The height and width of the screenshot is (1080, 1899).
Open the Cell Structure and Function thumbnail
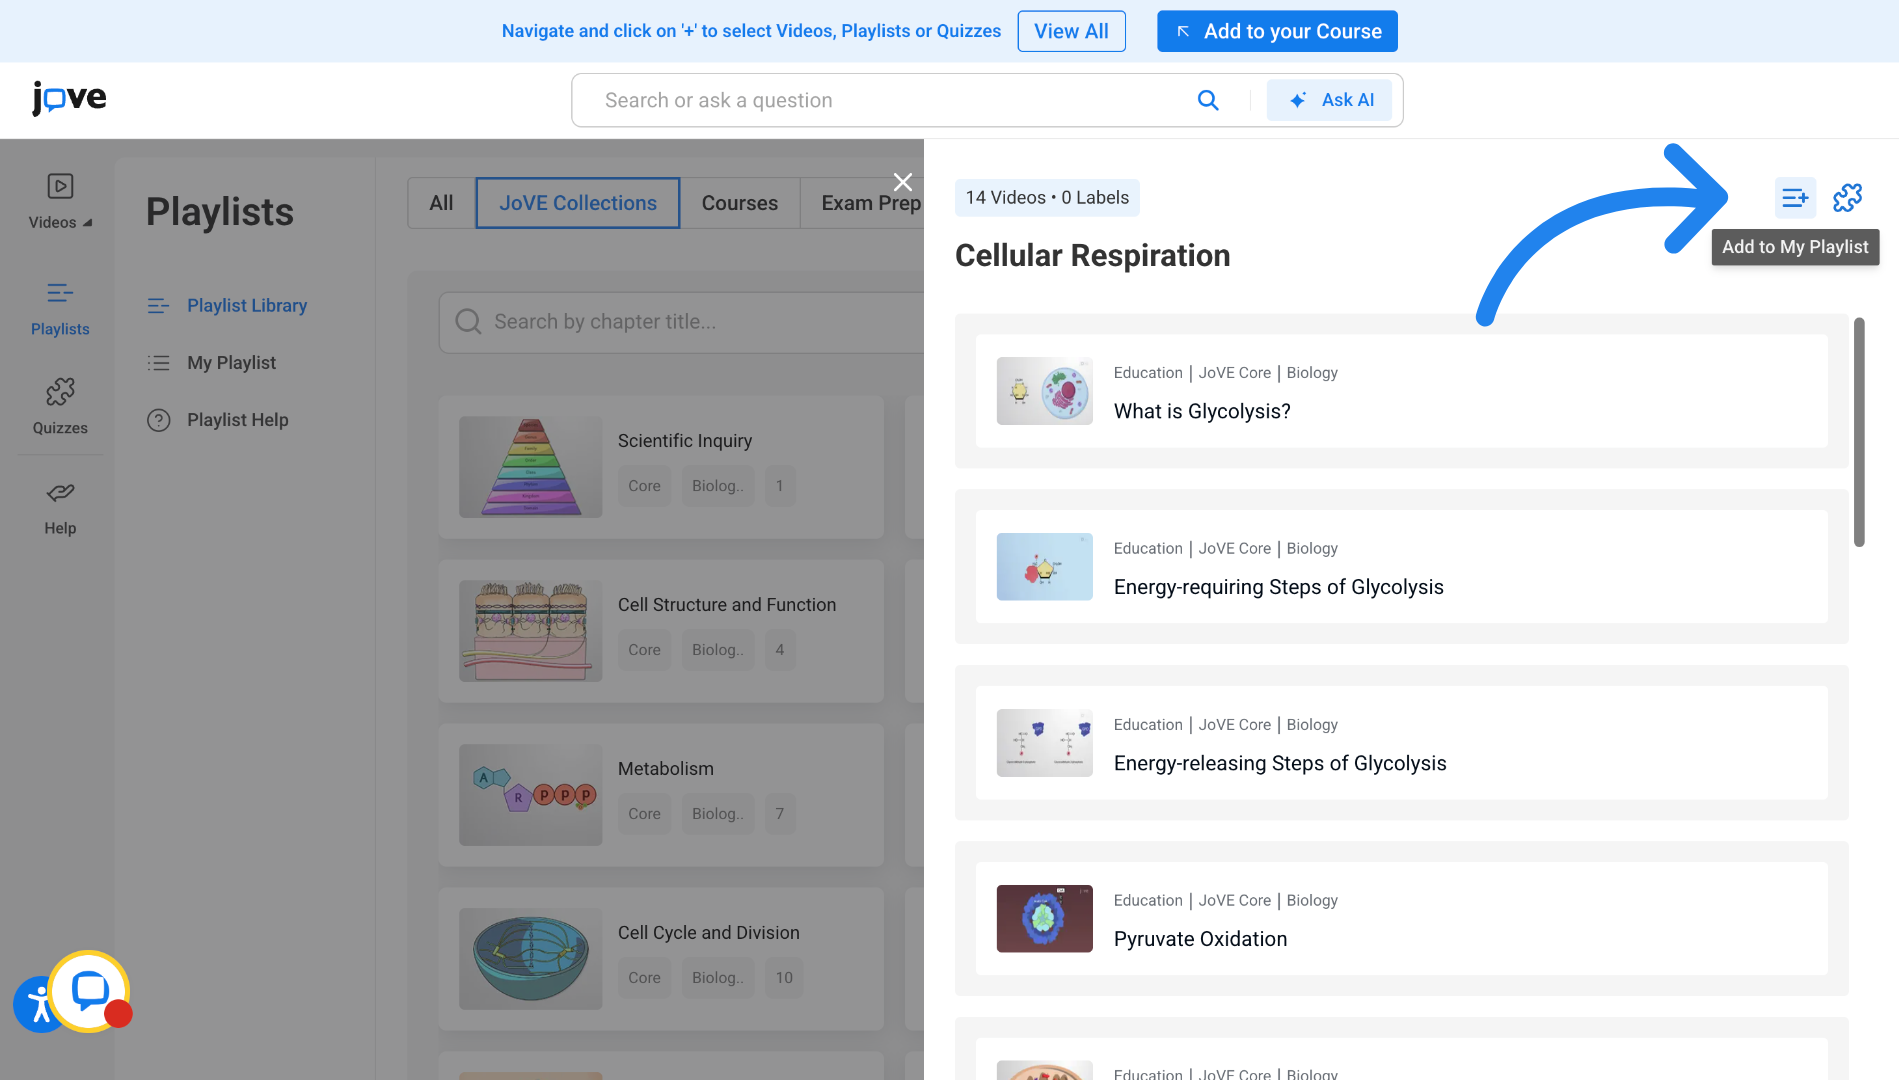pyautogui.click(x=531, y=631)
